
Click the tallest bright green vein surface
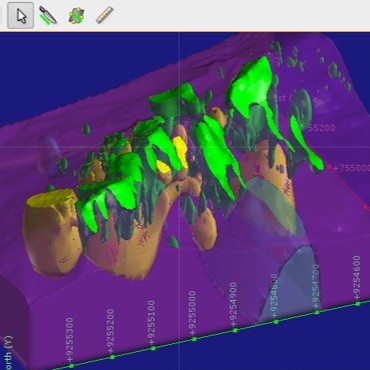(x=252, y=87)
